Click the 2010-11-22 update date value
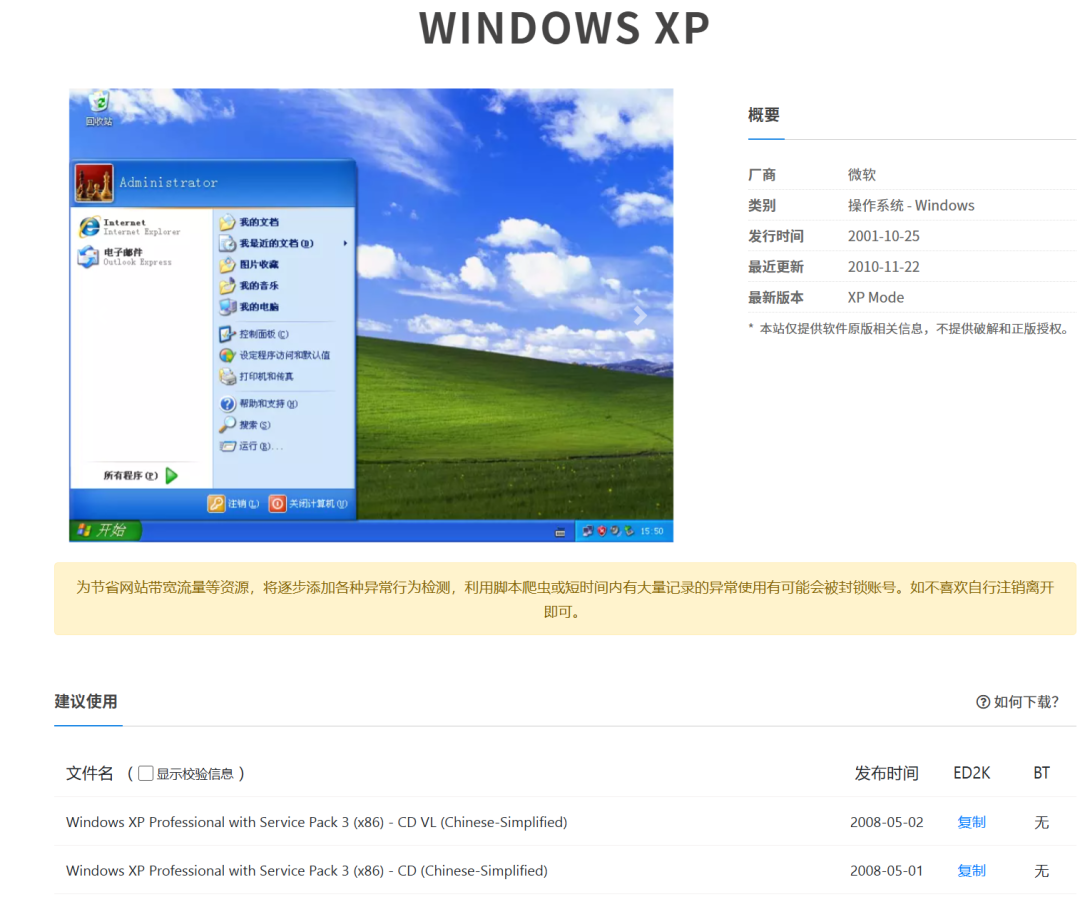 pos(884,267)
